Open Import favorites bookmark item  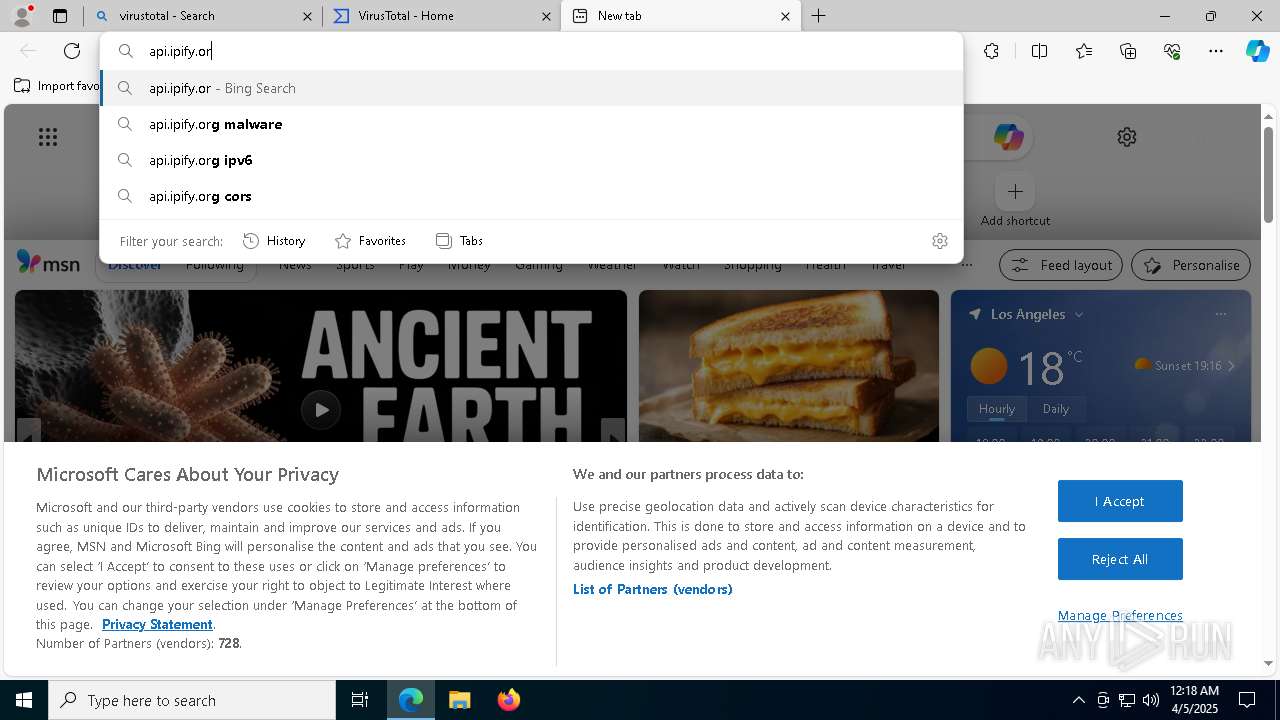pyautogui.click(x=57, y=86)
